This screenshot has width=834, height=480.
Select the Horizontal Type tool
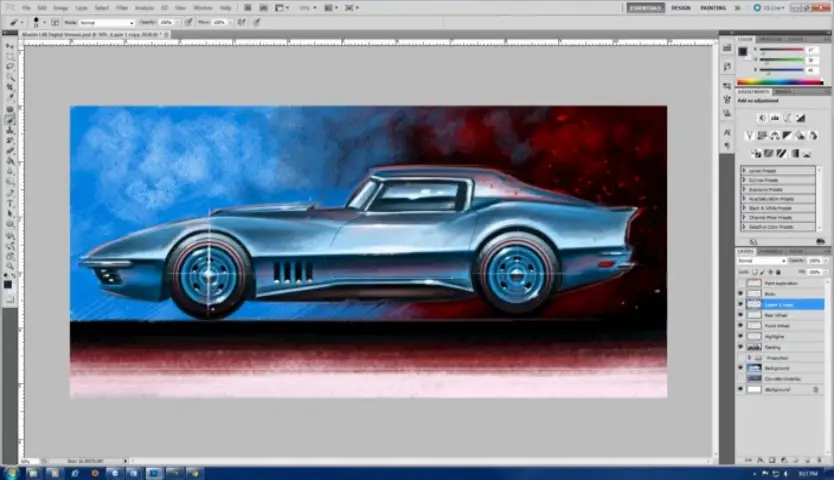pyautogui.click(x=10, y=204)
